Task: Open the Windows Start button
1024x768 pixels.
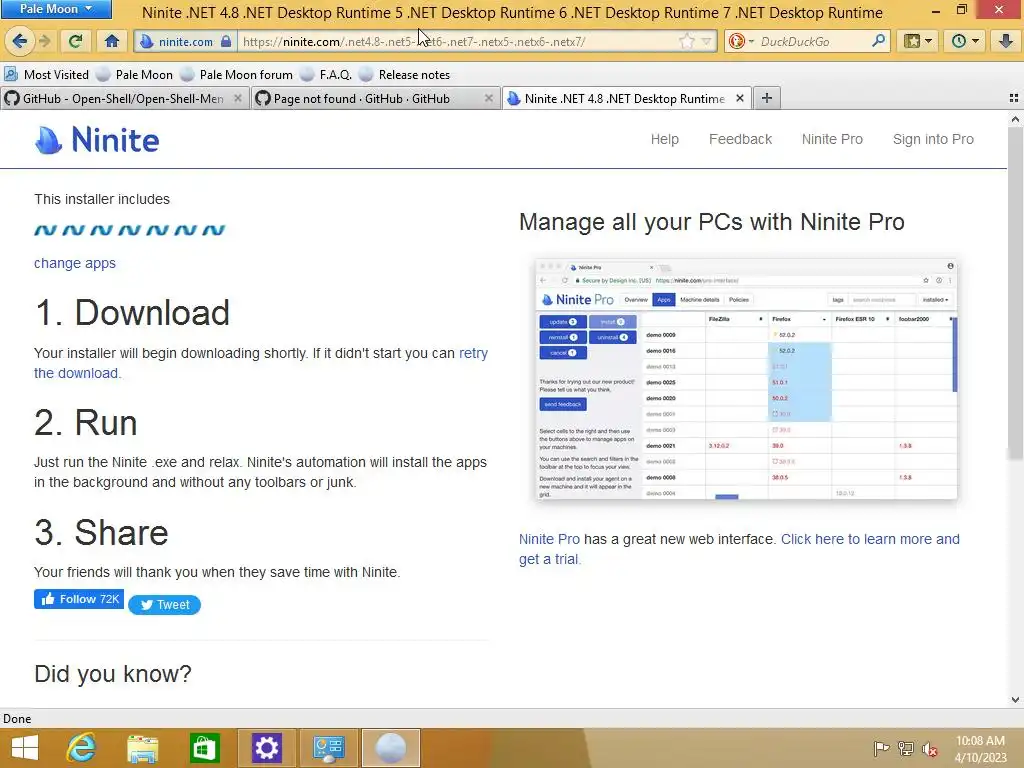Action: click(25, 748)
